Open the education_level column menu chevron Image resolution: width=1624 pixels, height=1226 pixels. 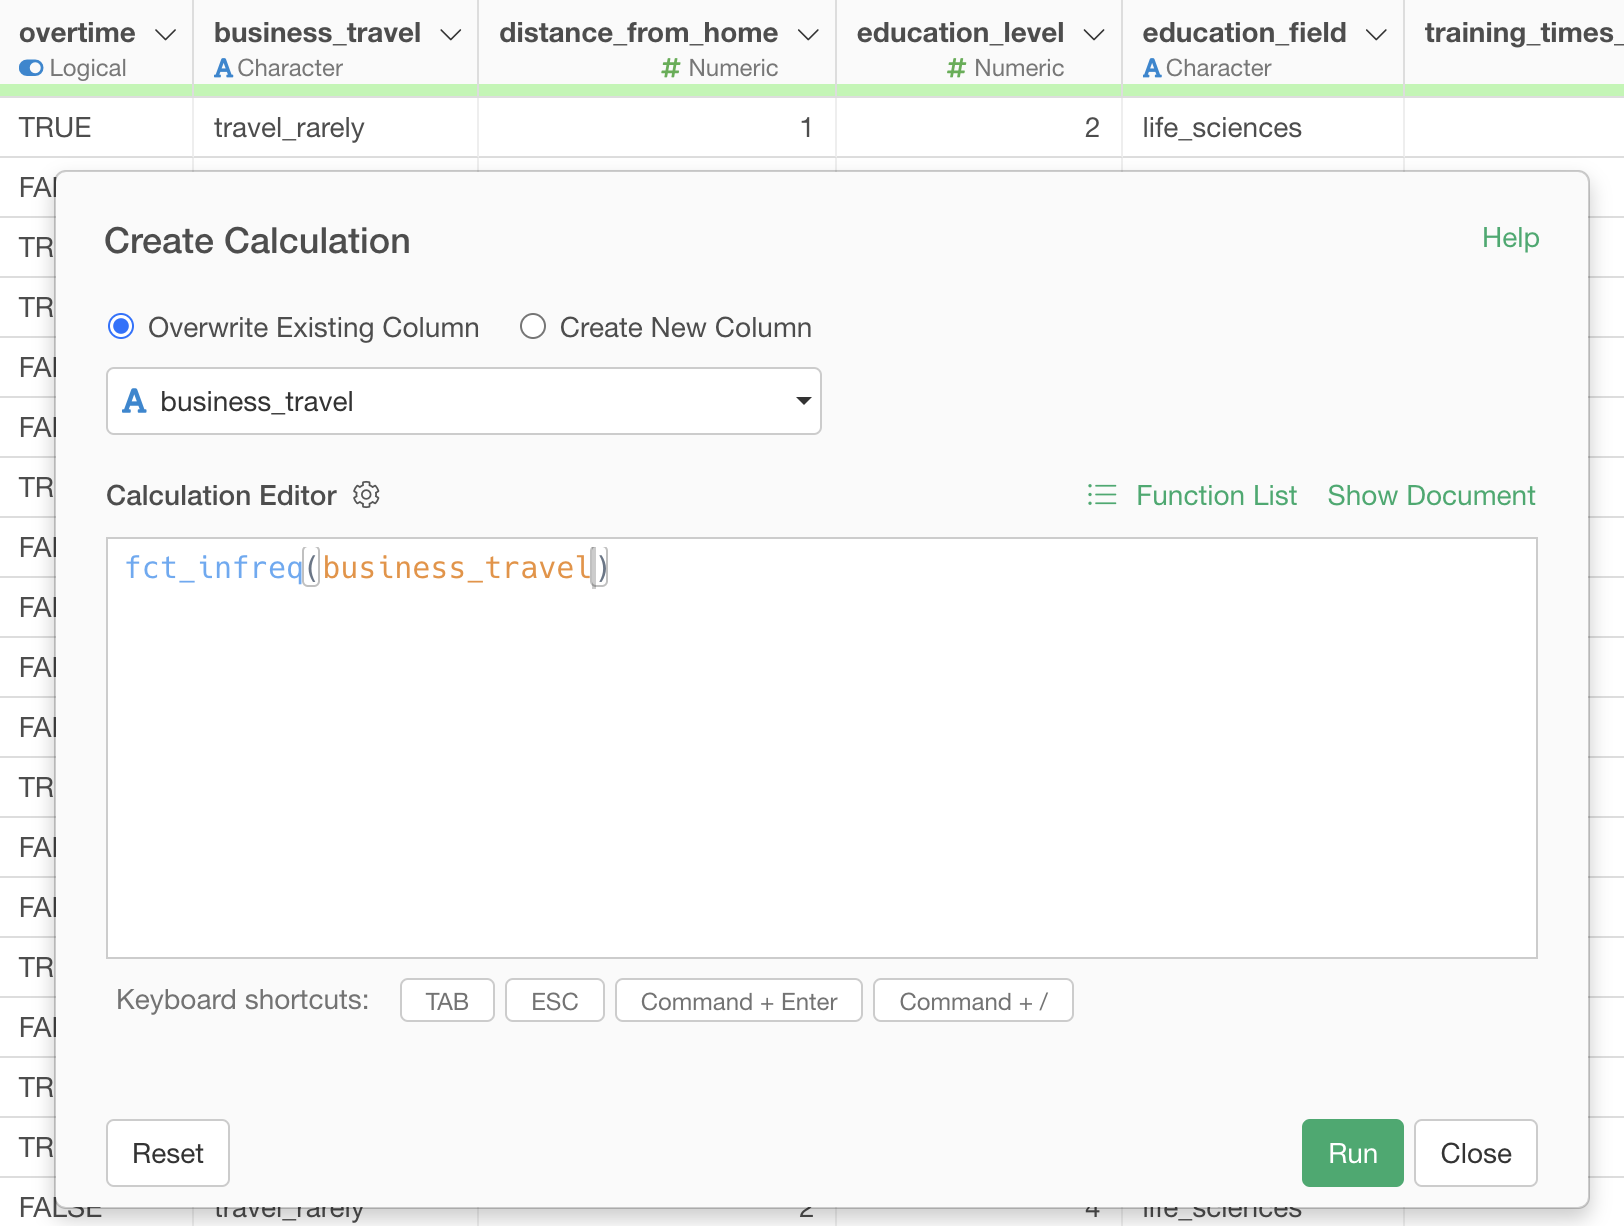point(1094,34)
